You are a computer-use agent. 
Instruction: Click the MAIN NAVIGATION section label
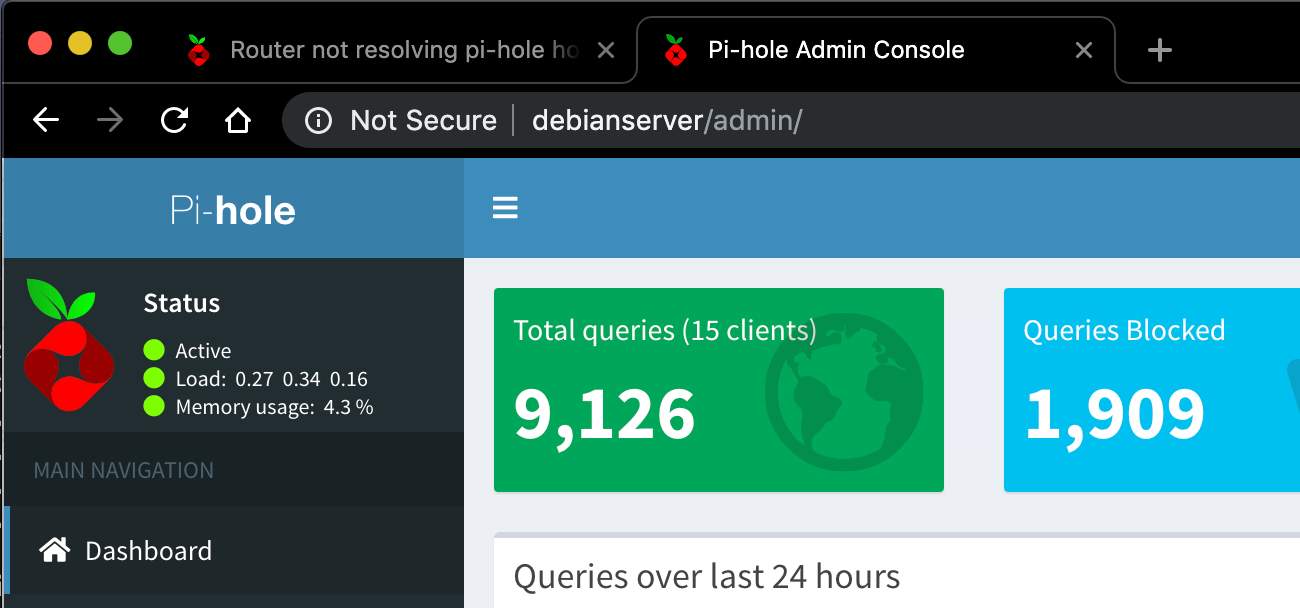(124, 470)
